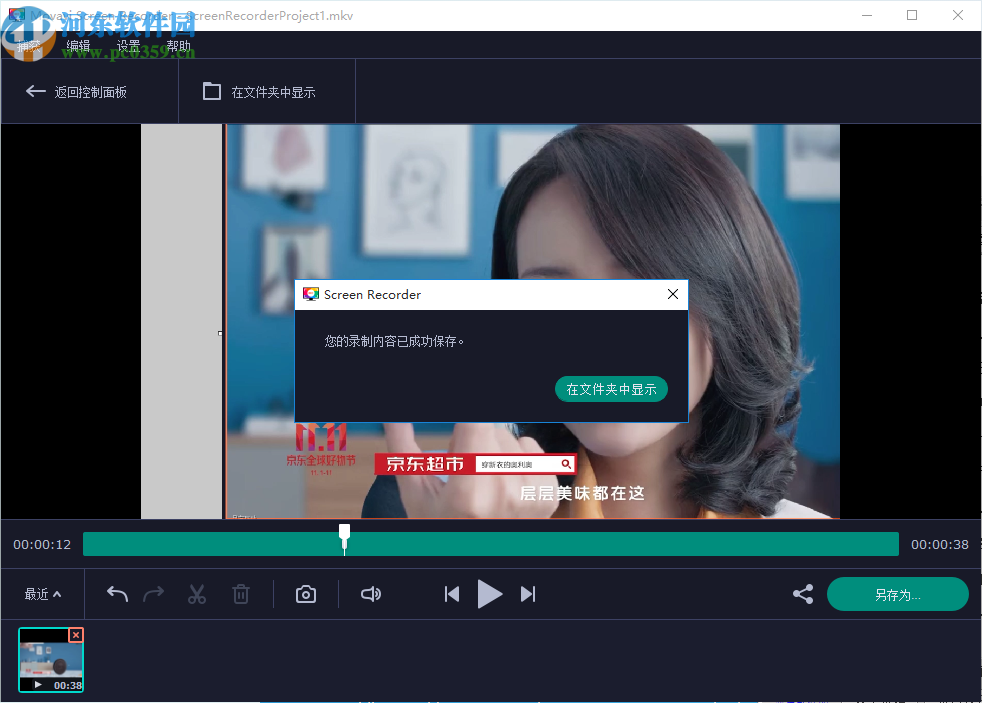
Task: Capture a snapshot using the camera icon
Action: coord(305,593)
